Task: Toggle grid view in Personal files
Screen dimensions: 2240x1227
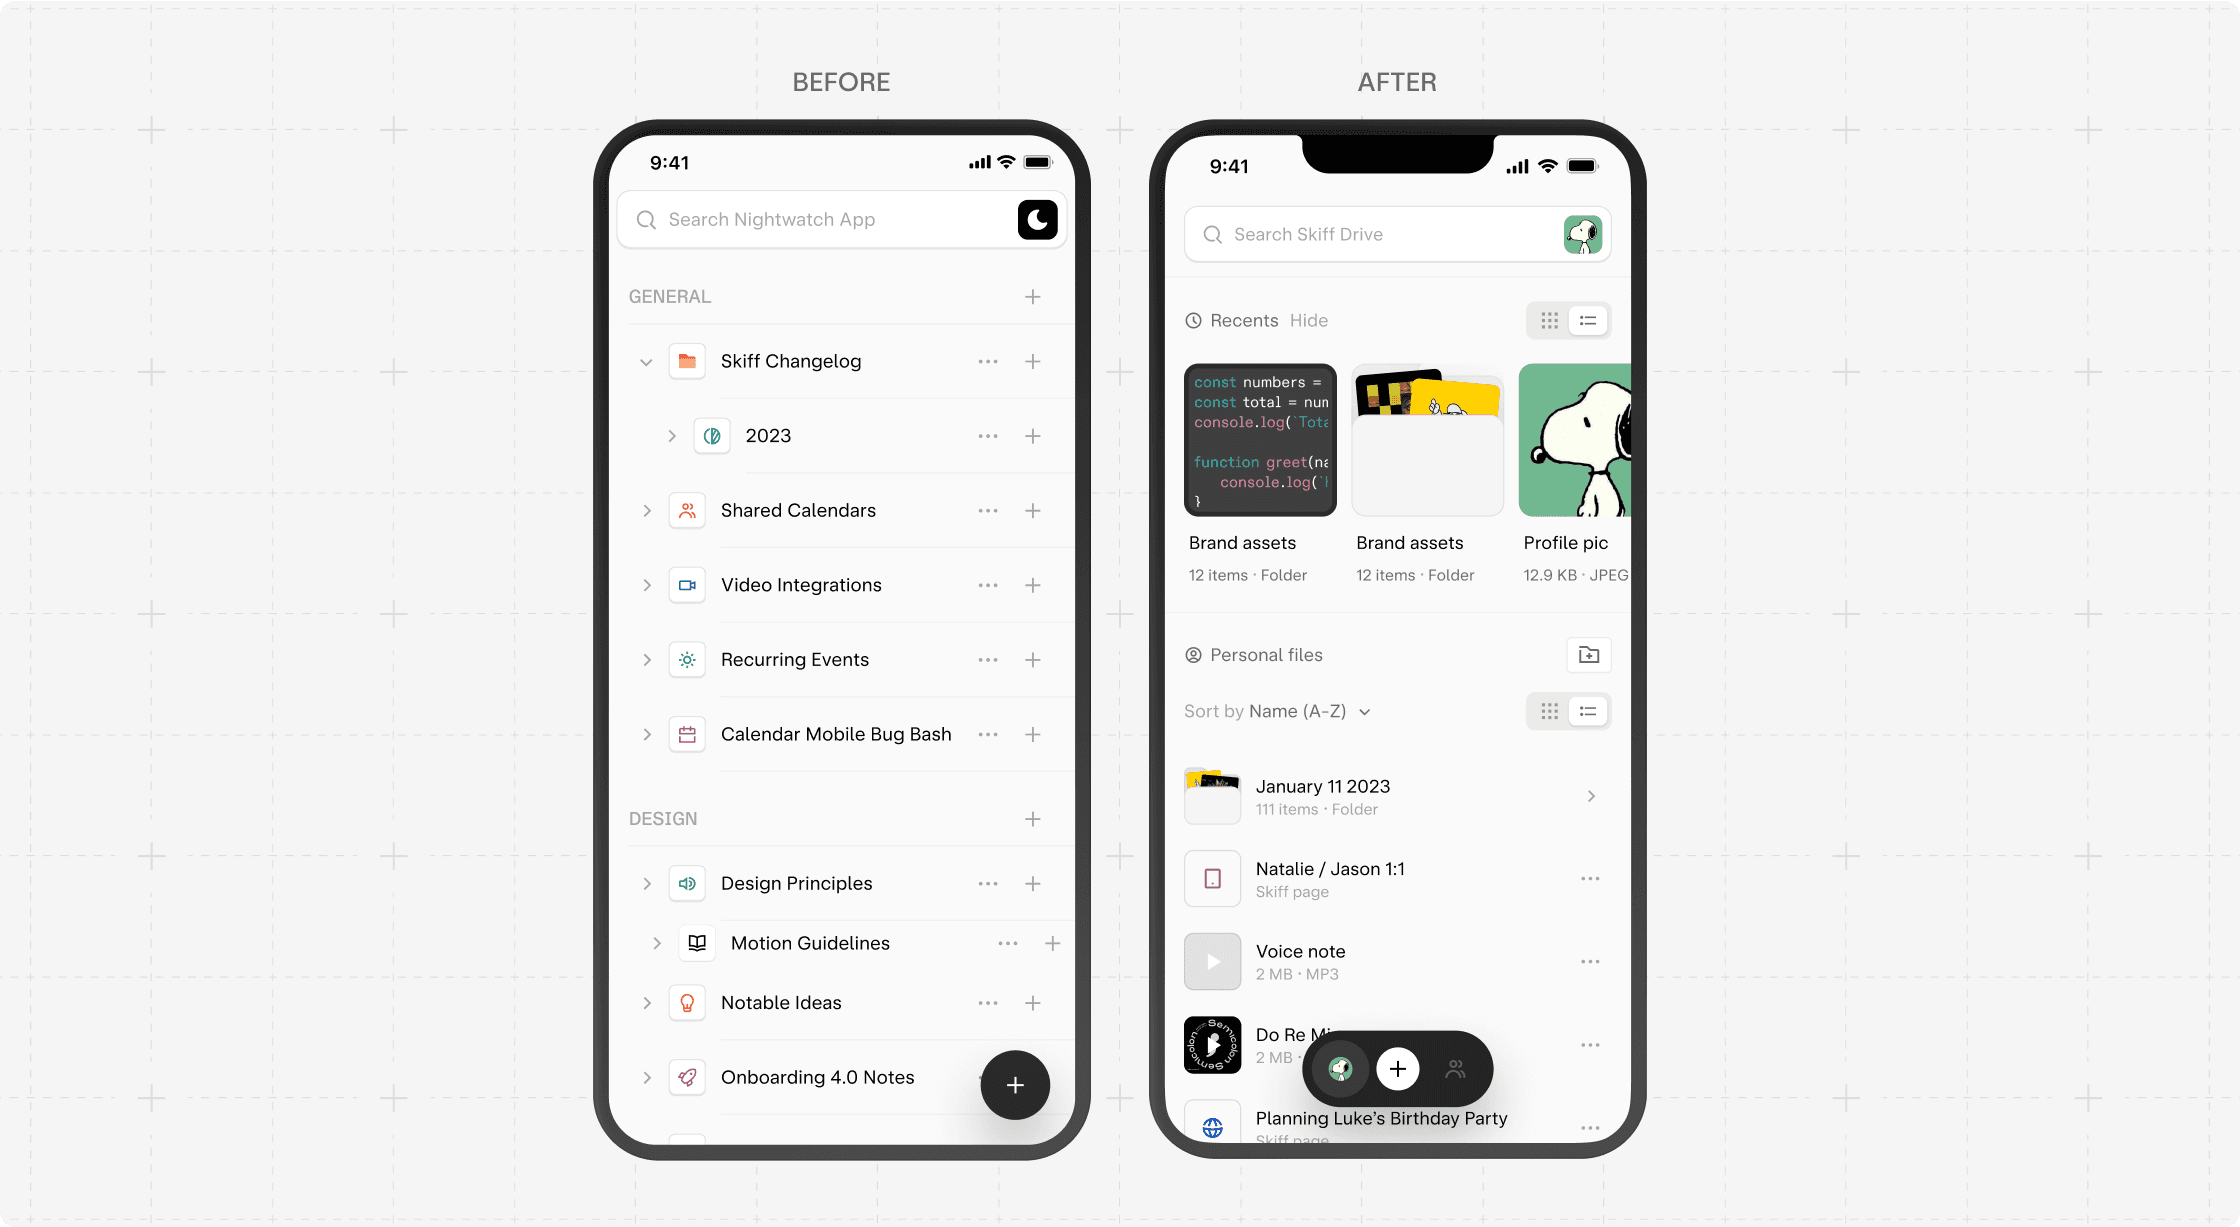Action: pos(1550,710)
